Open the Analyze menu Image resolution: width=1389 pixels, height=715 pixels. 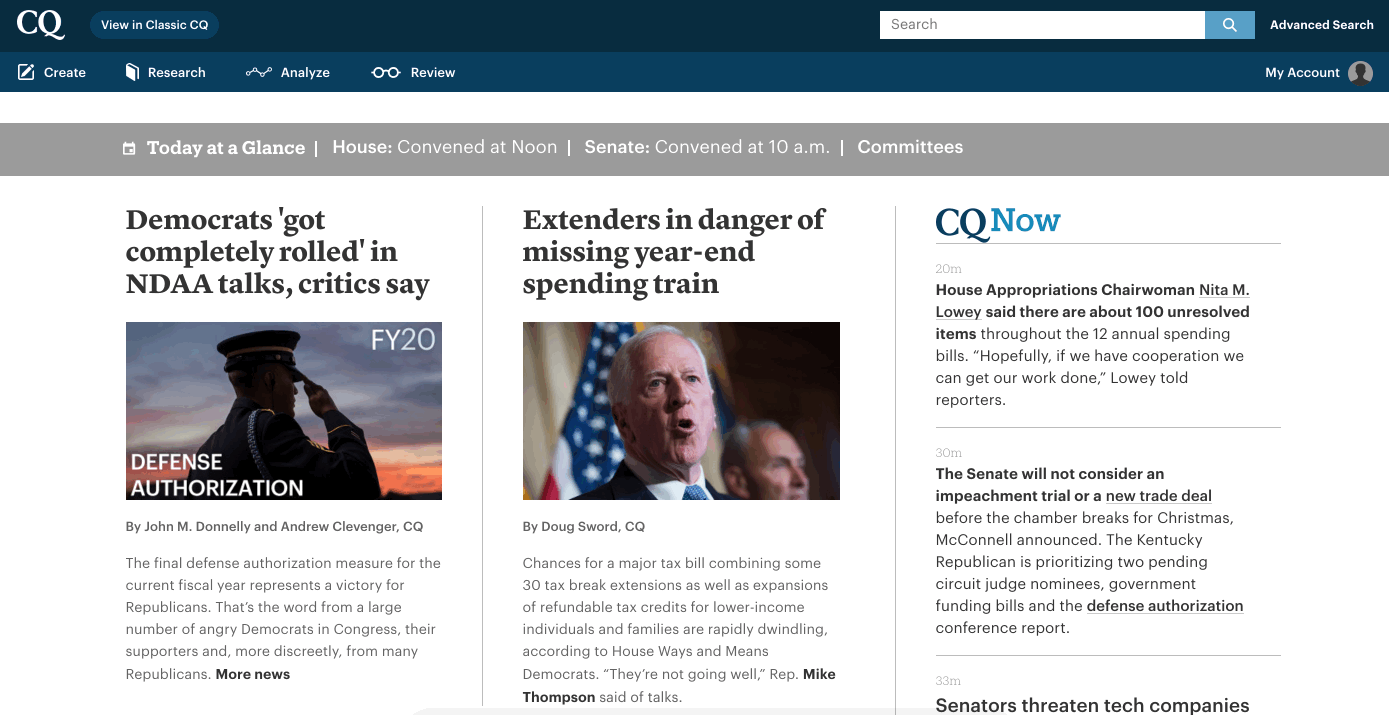[288, 72]
